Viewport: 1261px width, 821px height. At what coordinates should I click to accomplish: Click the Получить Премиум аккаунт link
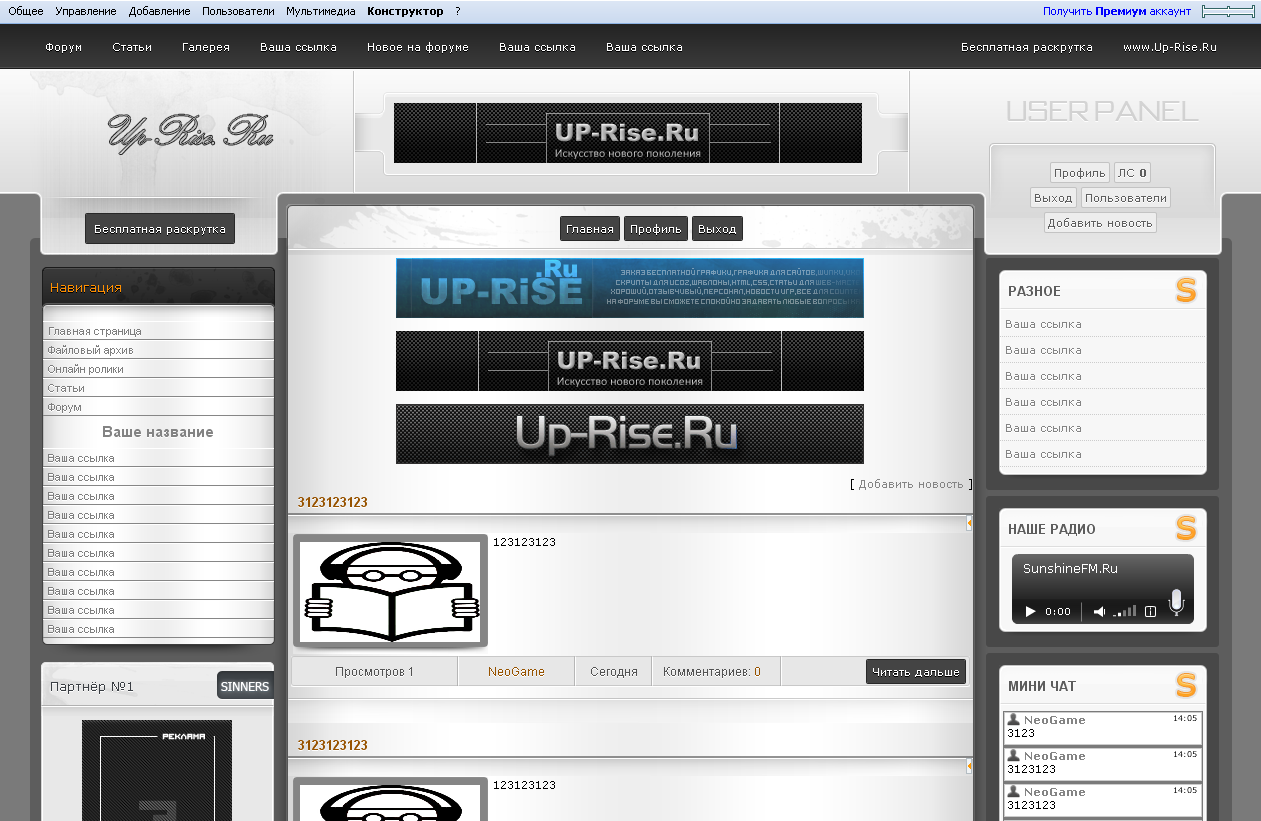(x=1117, y=11)
